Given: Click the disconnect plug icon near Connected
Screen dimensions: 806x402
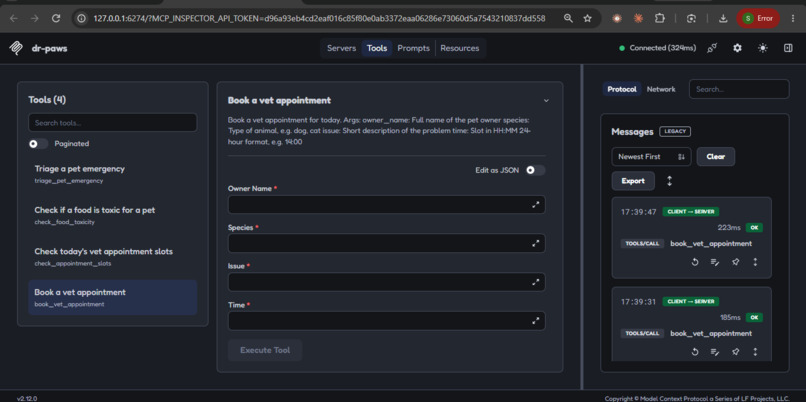Looking at the screenshot, I should click(712, 48).
